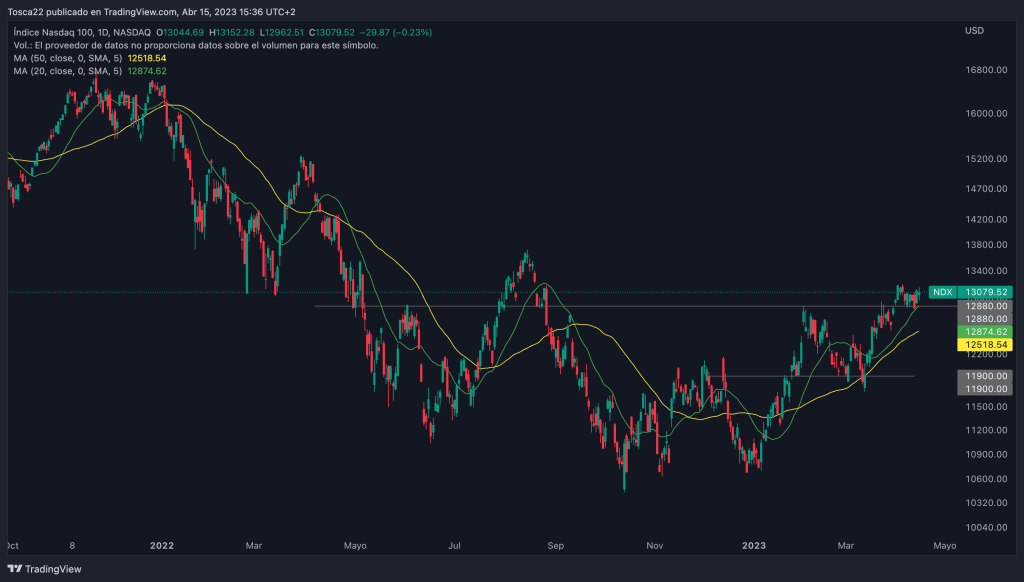This screenshot has width=1024, height=582.
Task: Click the 2022 label on the time axis
Action: point(162,546)
